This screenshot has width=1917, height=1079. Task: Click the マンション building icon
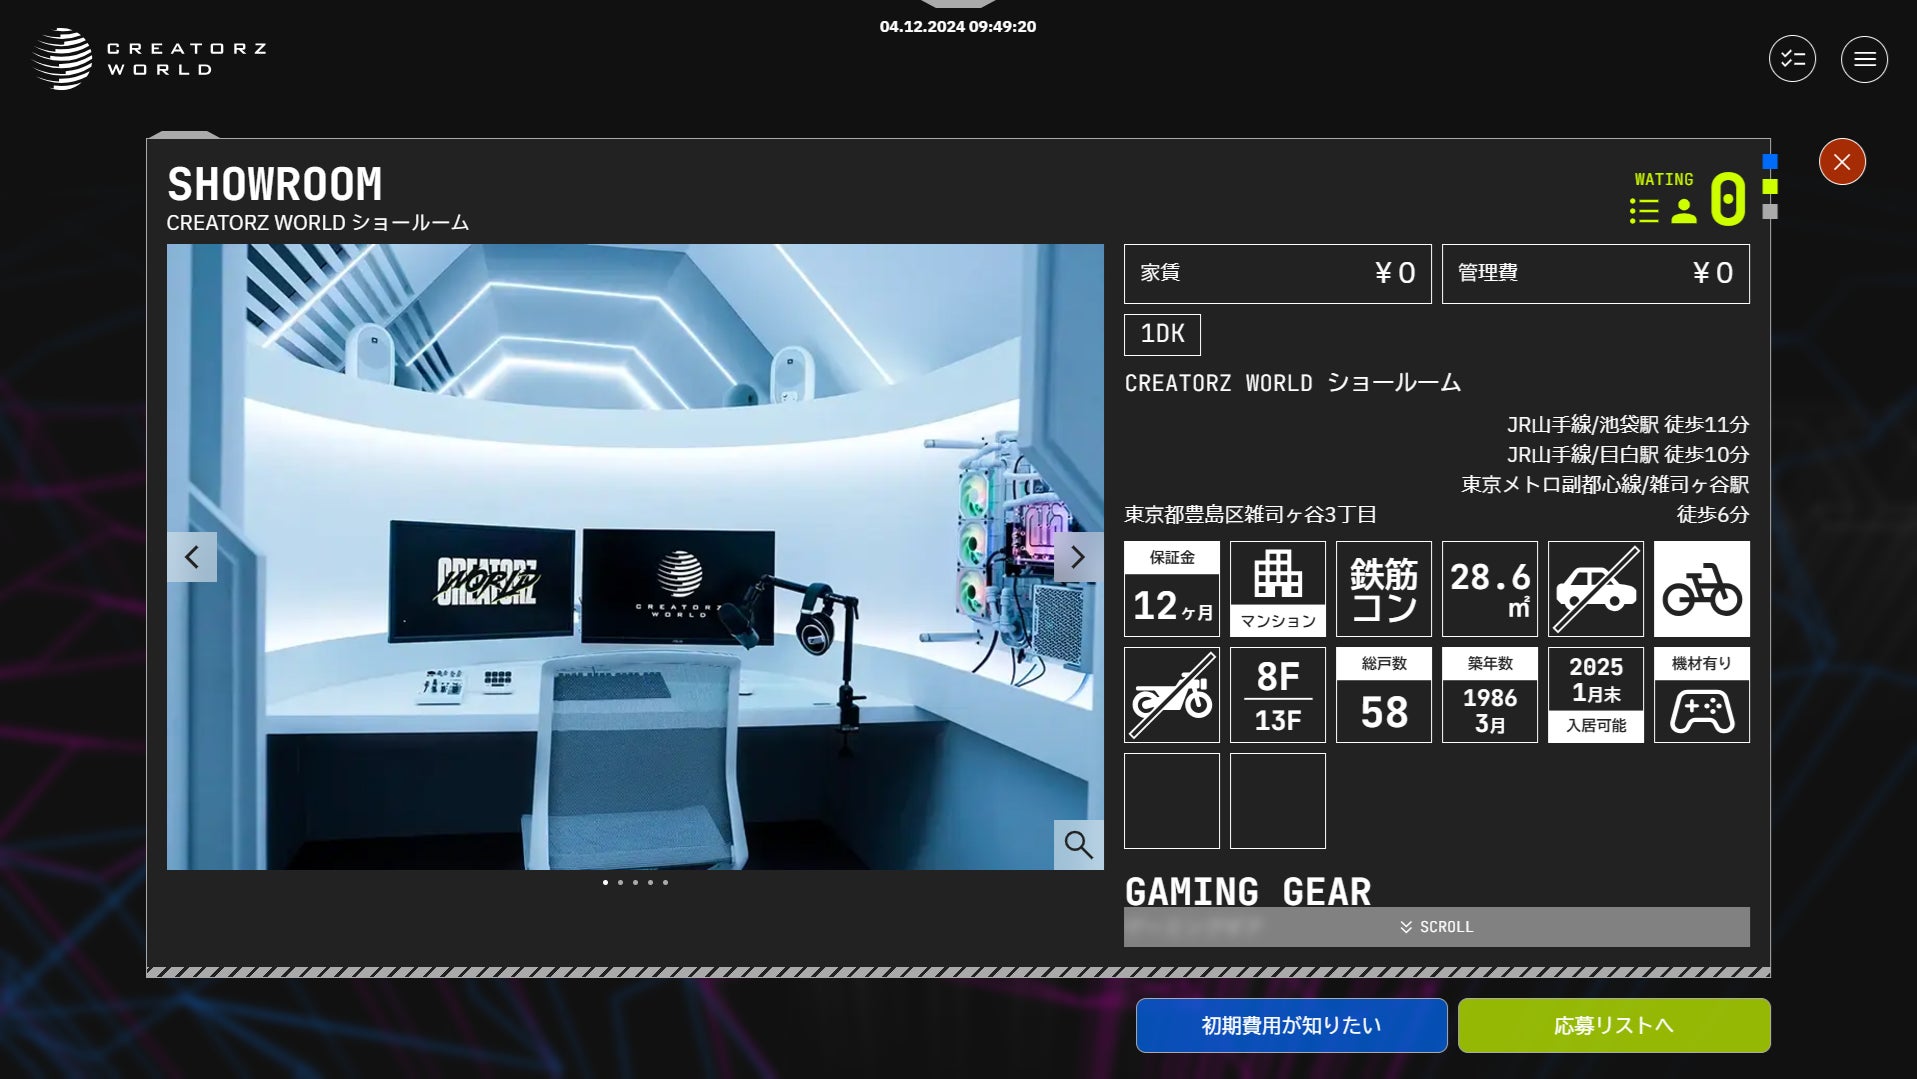point(1277,589)
